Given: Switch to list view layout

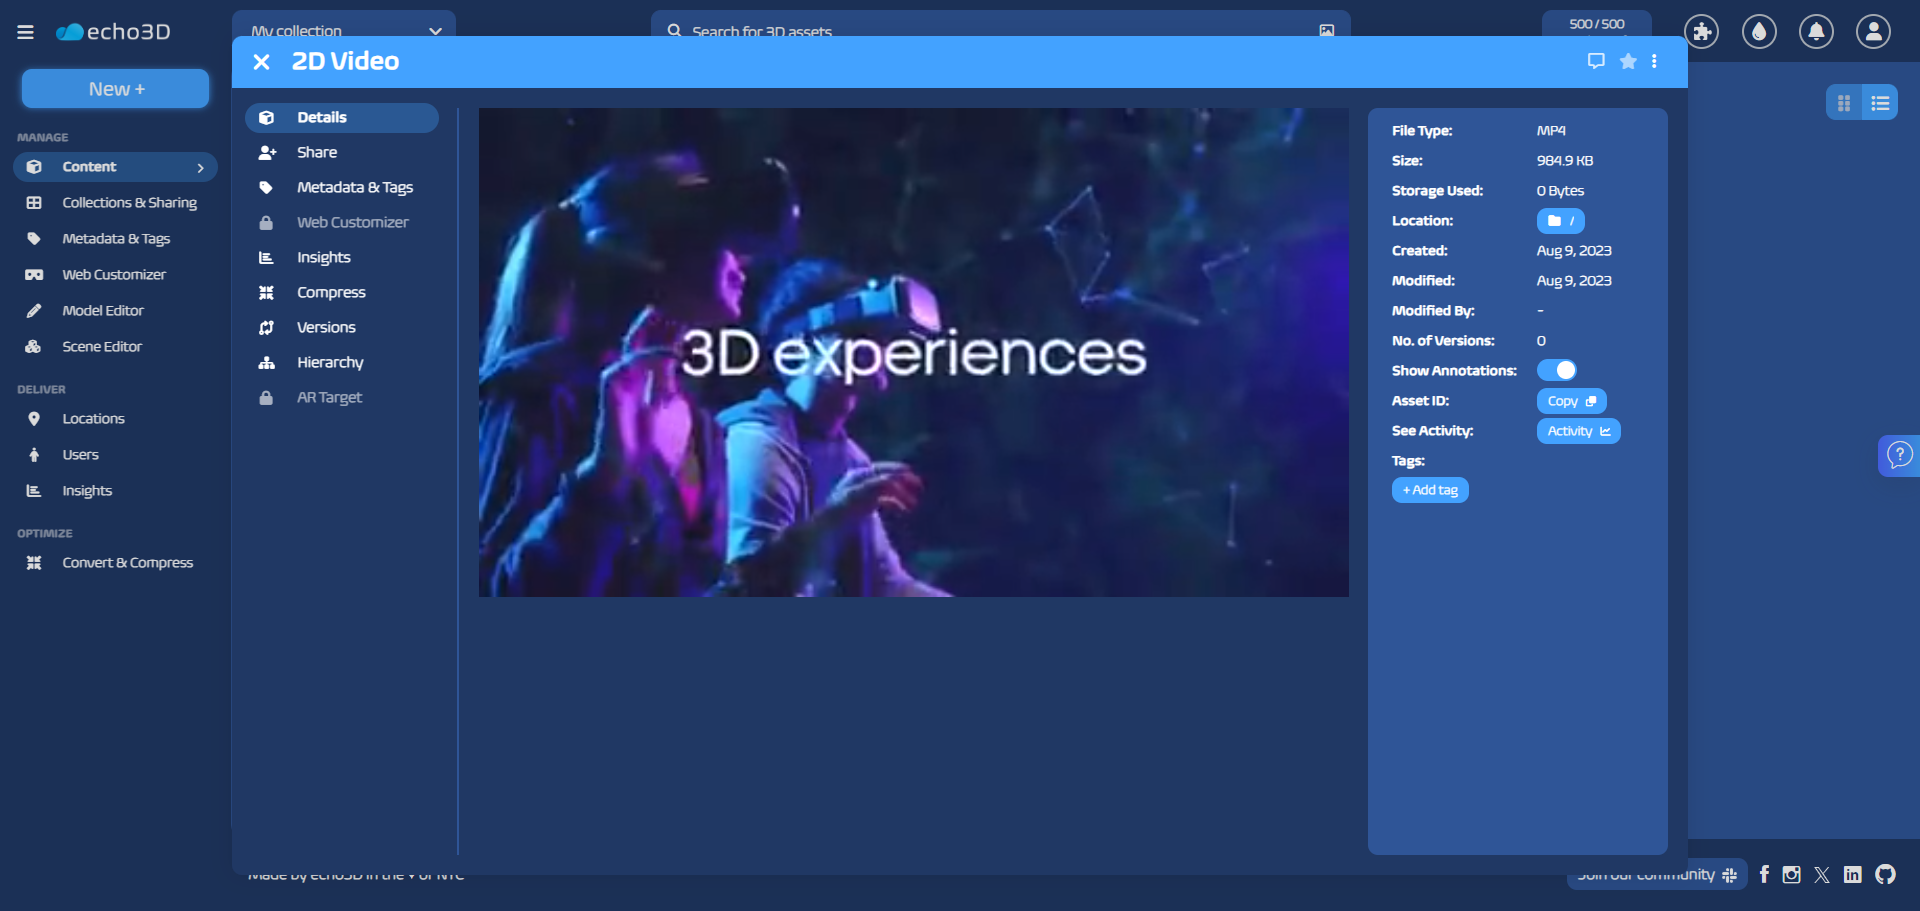Looking at the screenshot, I should pos(1880,103).
